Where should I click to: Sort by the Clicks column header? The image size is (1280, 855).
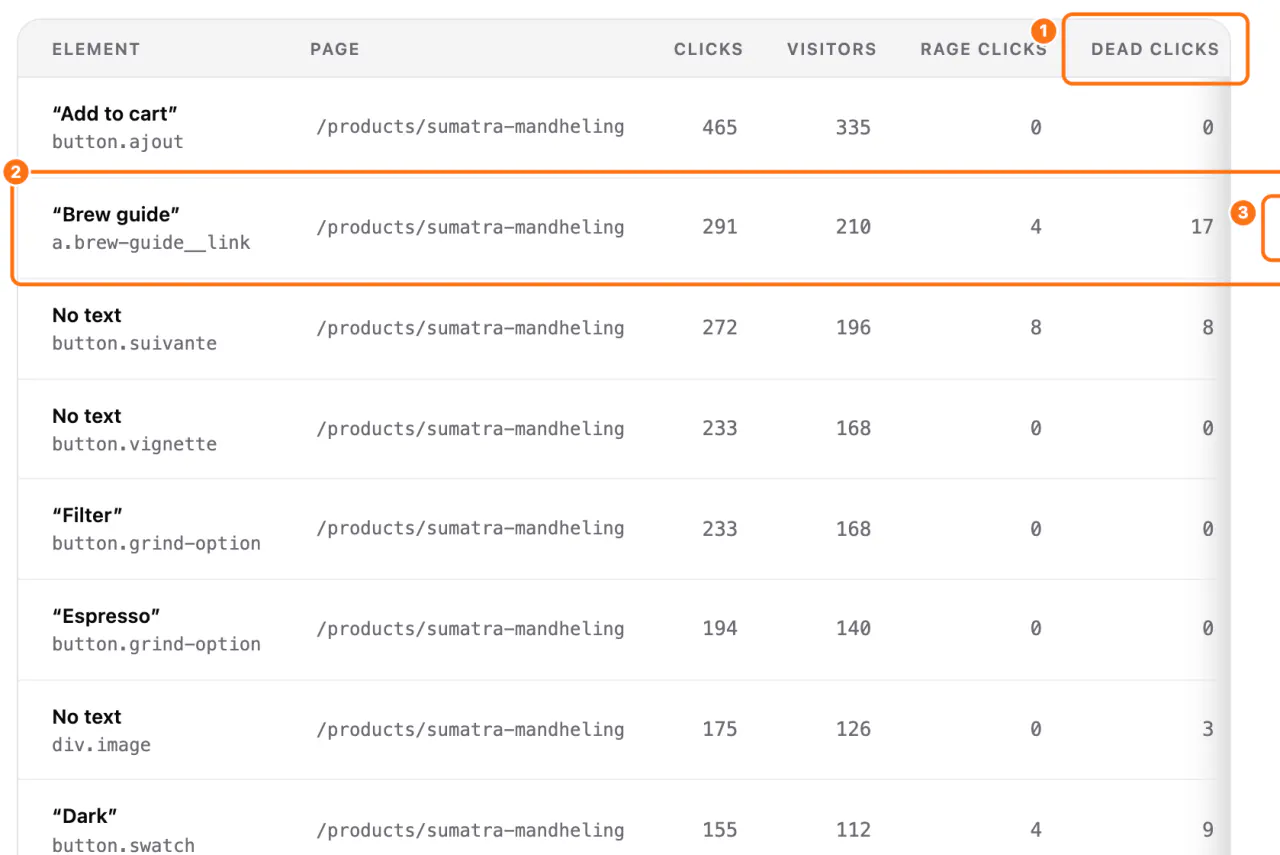pyautogui.click(x=708, y=49)
